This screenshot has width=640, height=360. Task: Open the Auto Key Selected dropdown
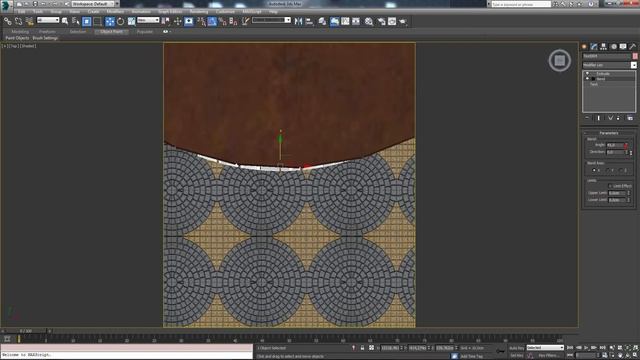545,348
